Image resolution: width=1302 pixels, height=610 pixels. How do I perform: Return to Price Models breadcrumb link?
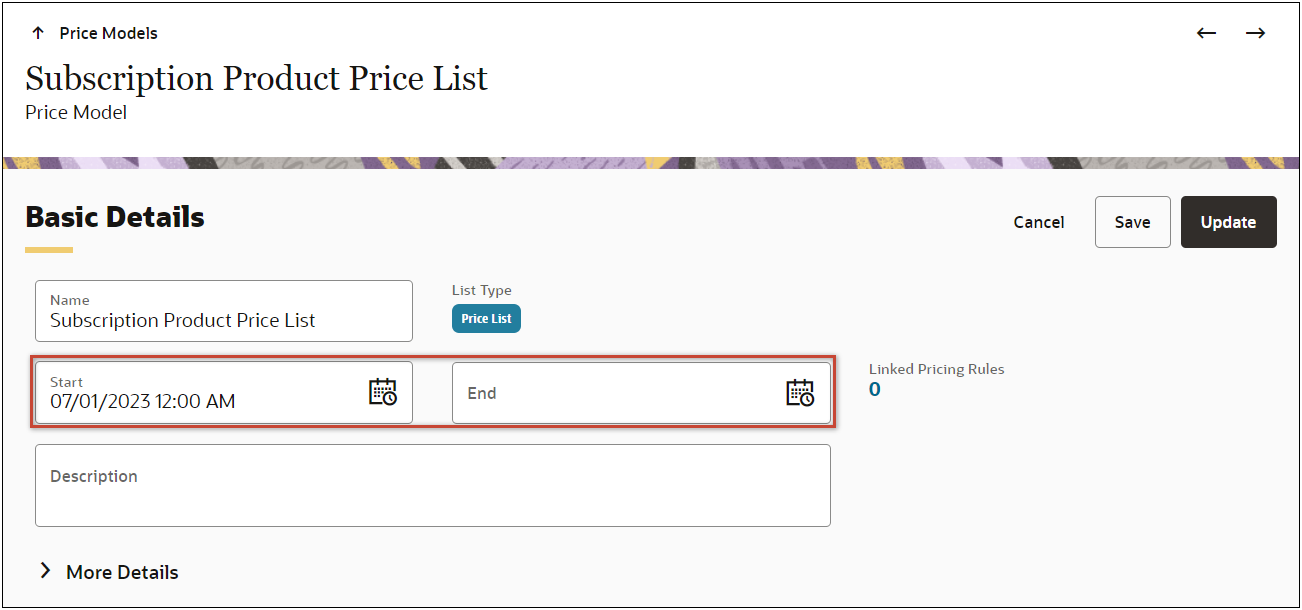(x=108, y=33)
